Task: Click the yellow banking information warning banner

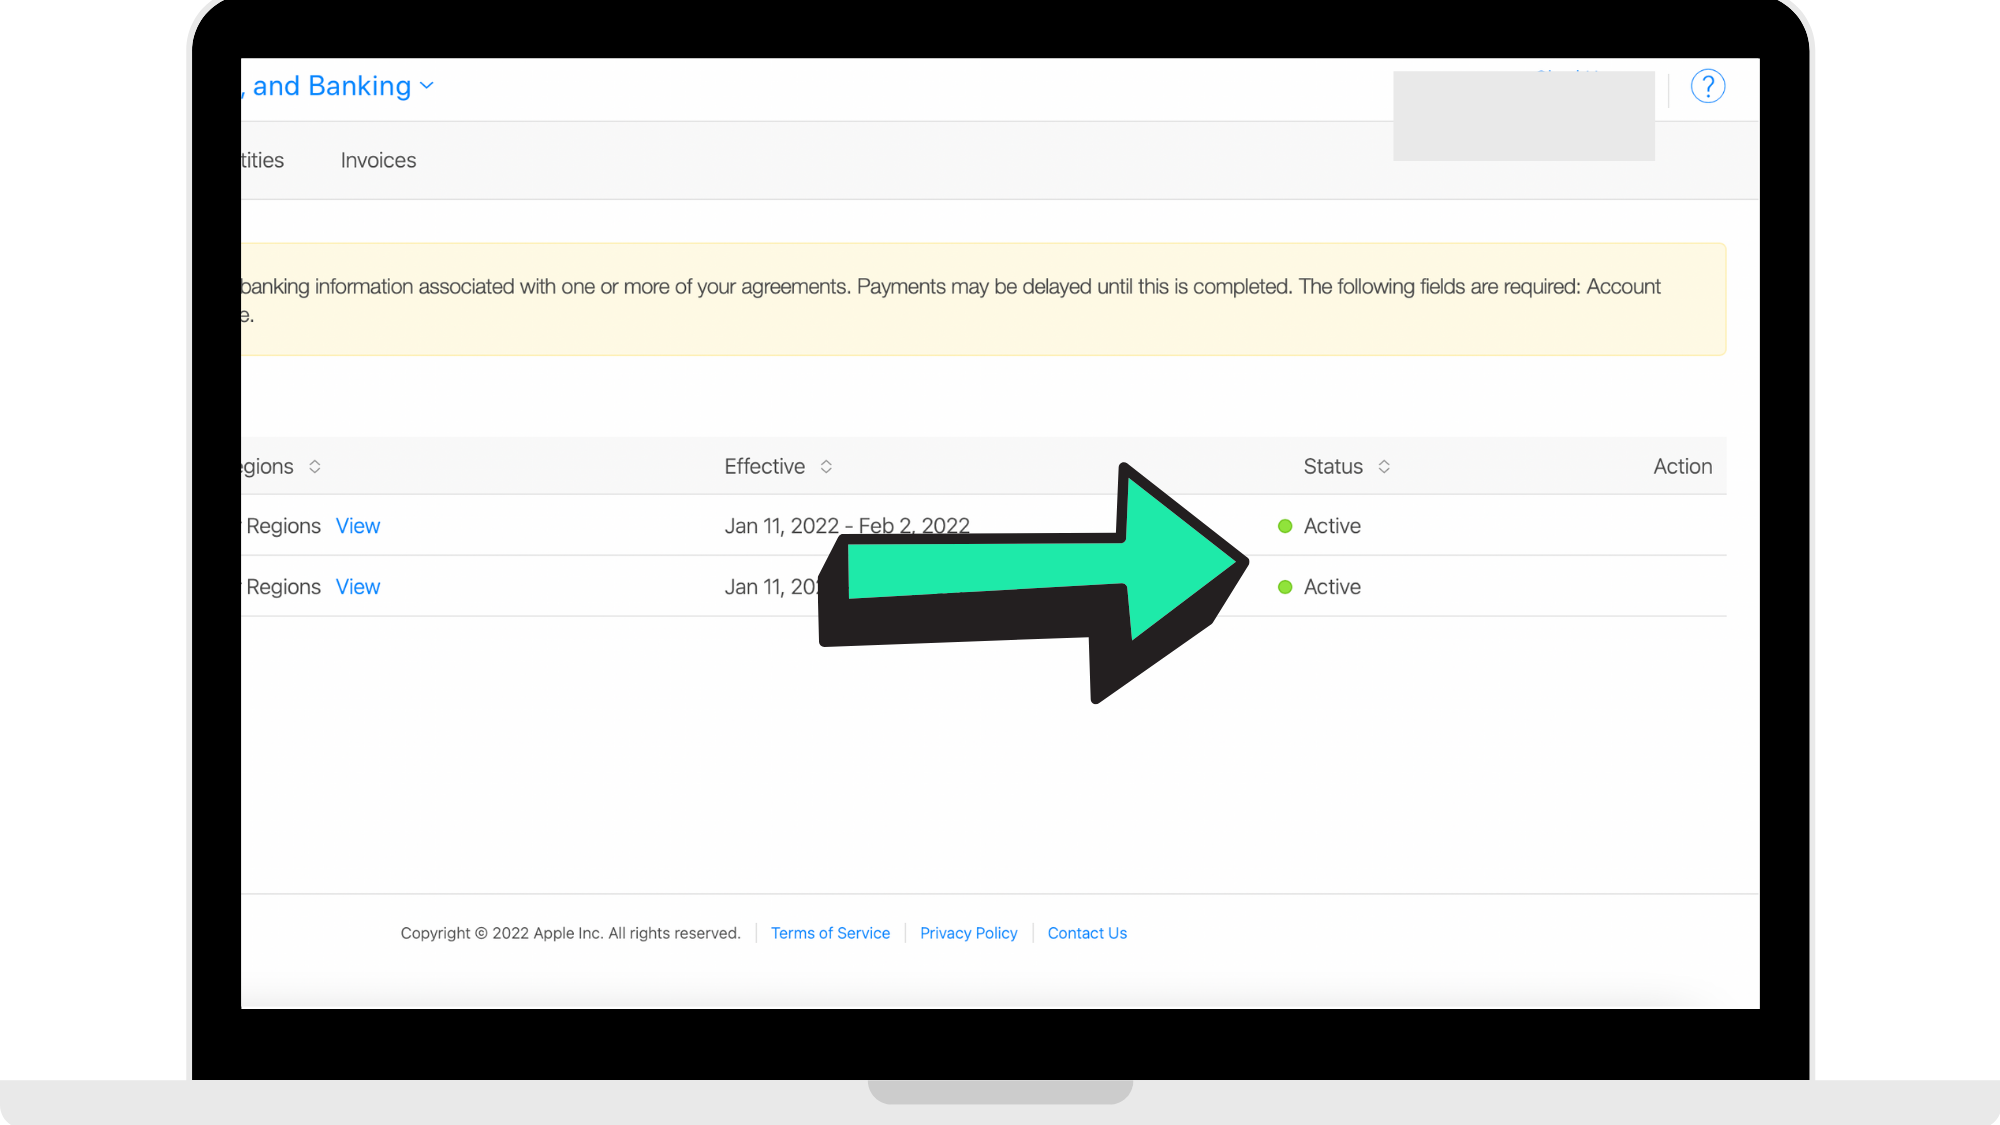Action: 980,300
